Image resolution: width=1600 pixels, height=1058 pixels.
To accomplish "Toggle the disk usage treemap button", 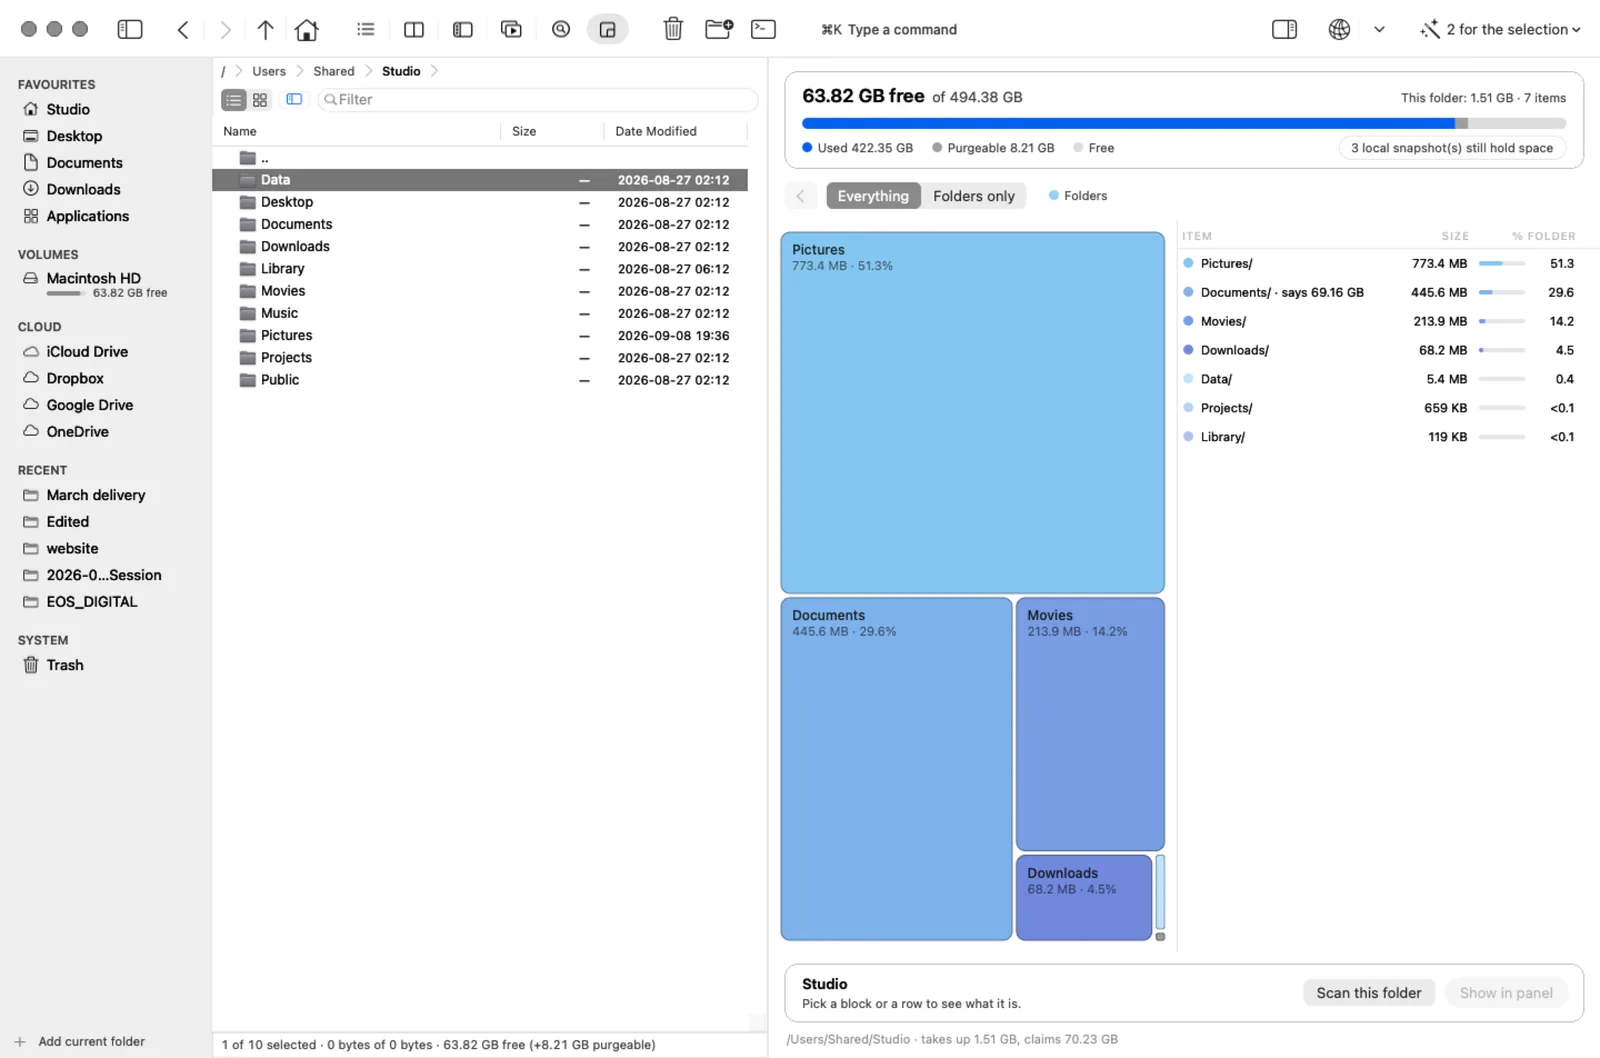I will (x=607, y=29).
